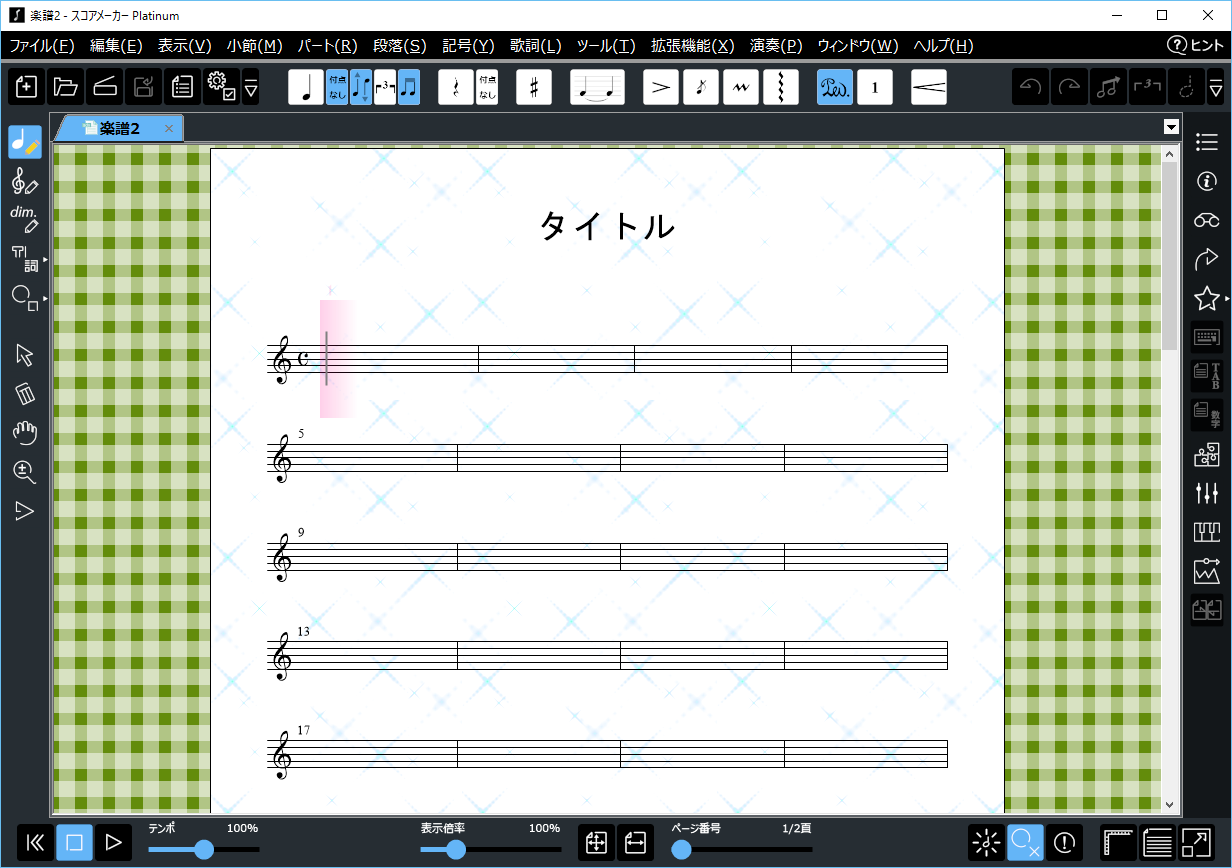Expand the file toolbar overflow arrow
The height and width of the screenshot is (868, 1232).
click(x=251, y=88)
